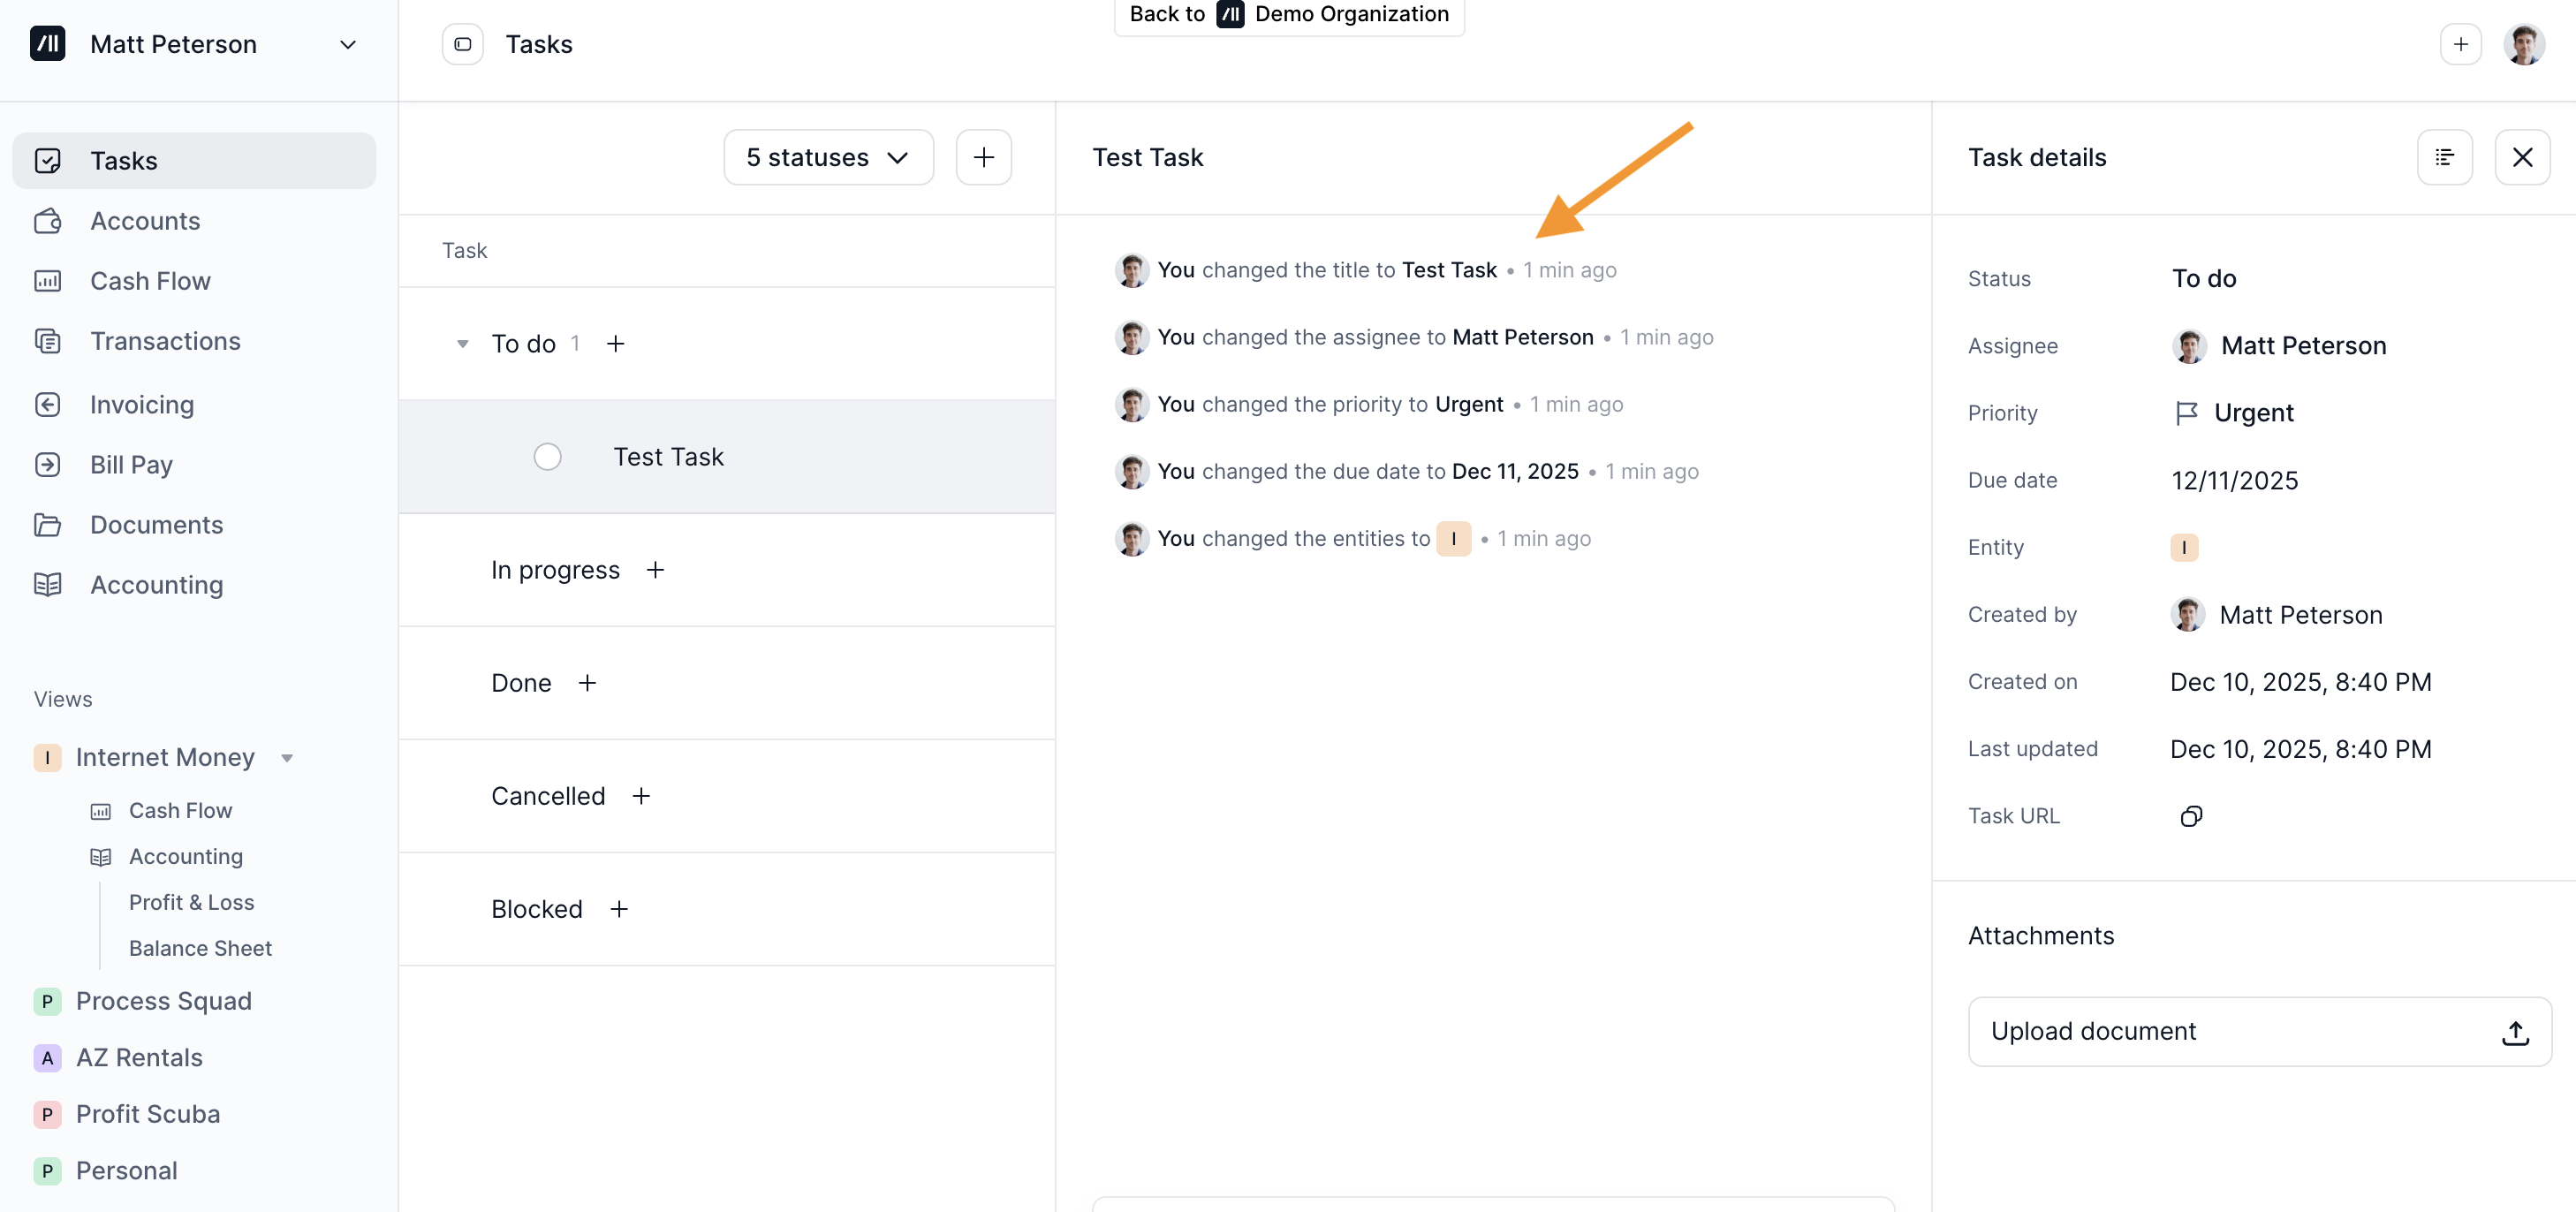This screenshot has width=2576, height=1212.
Task: Mark Test Task complete via circle
Action: [547, 457]
